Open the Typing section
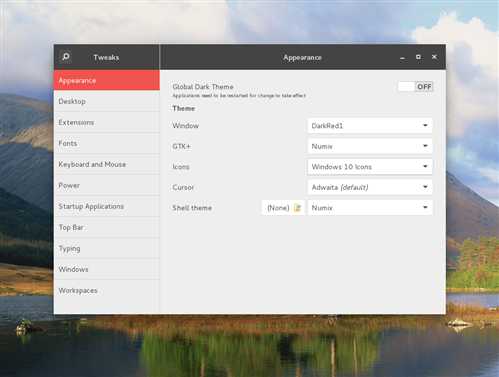 coord(107,248)
